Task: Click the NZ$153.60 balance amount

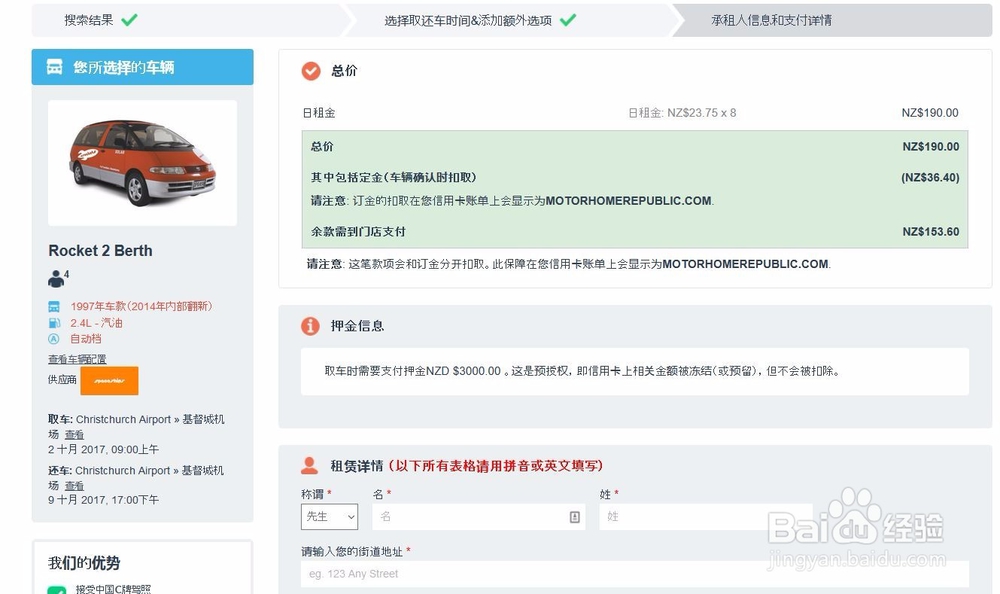Action: pyautogui.click(x=930, y=232)
